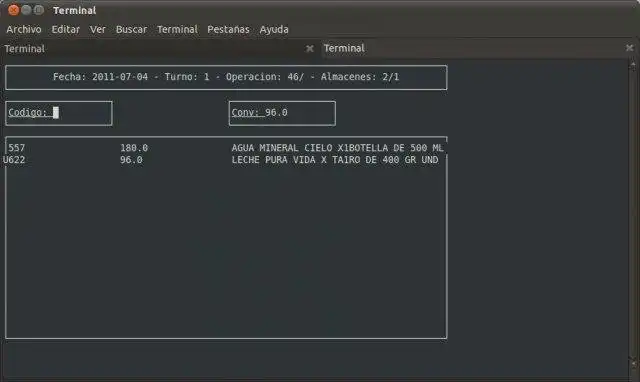640x382 pixels.
Task: Close the first Terminal tab
Action: 310,49
